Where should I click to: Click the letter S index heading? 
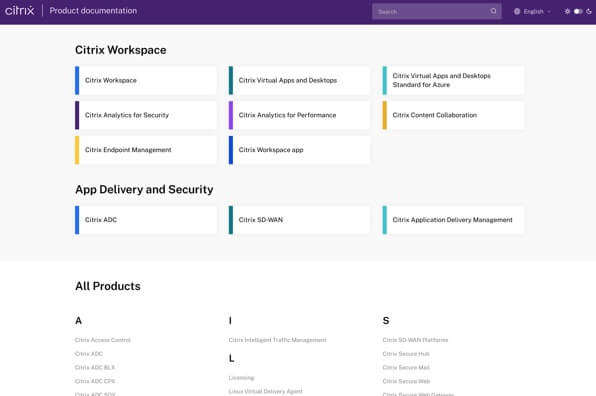pyautogui.click(x=386, y=321)
